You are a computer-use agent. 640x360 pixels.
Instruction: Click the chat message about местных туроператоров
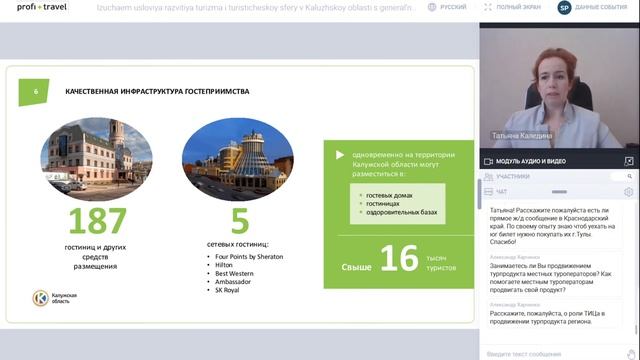[551, 278]
